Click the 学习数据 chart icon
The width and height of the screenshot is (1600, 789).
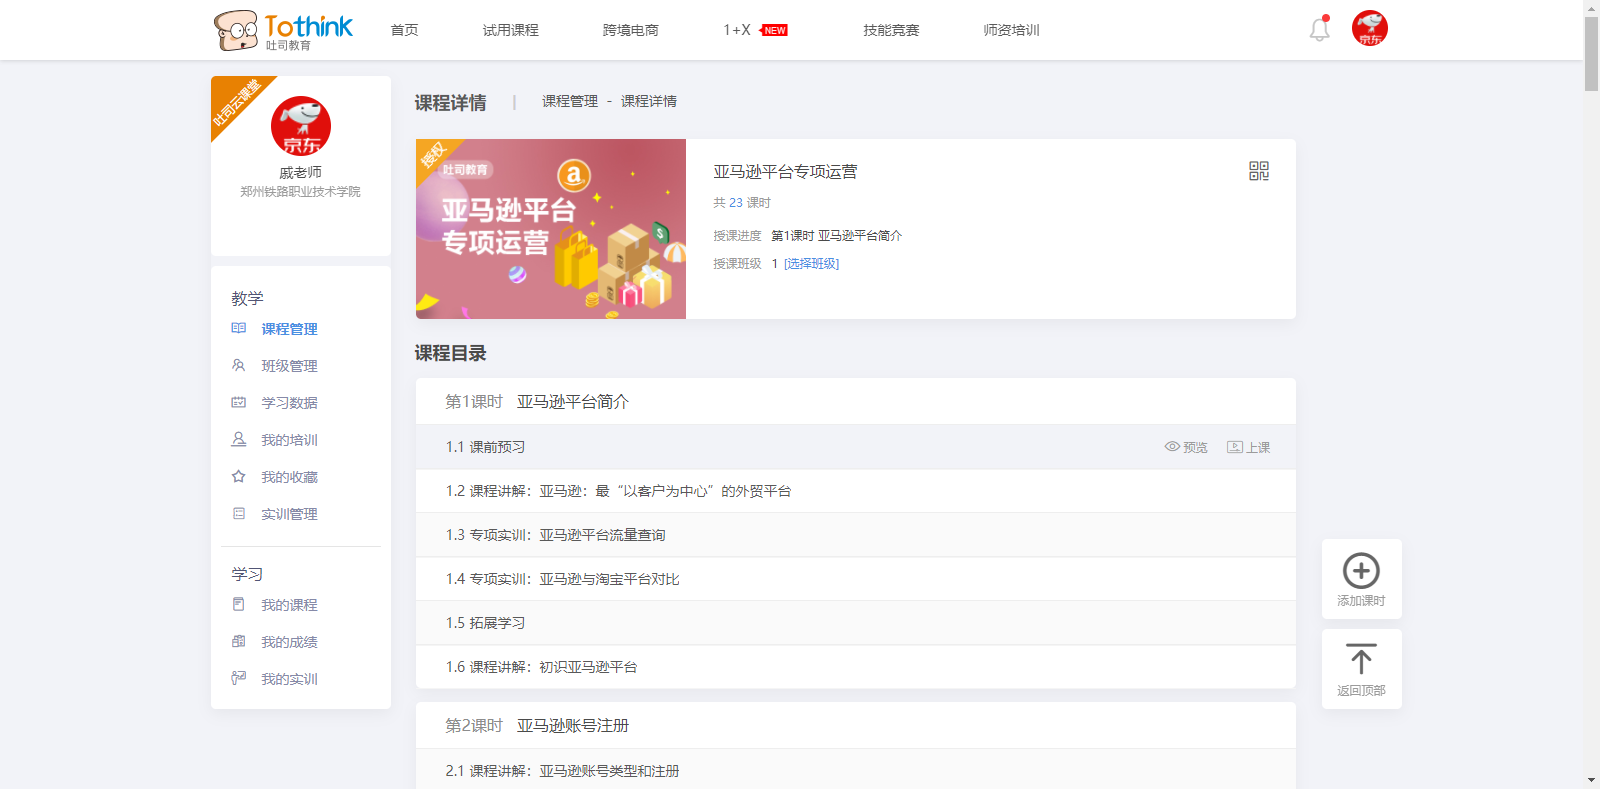tap(238, 402)
